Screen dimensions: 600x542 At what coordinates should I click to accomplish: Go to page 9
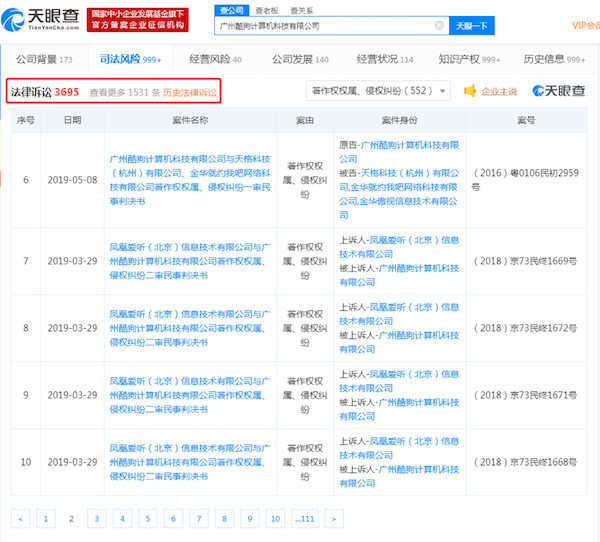click(x=250, y=519)
